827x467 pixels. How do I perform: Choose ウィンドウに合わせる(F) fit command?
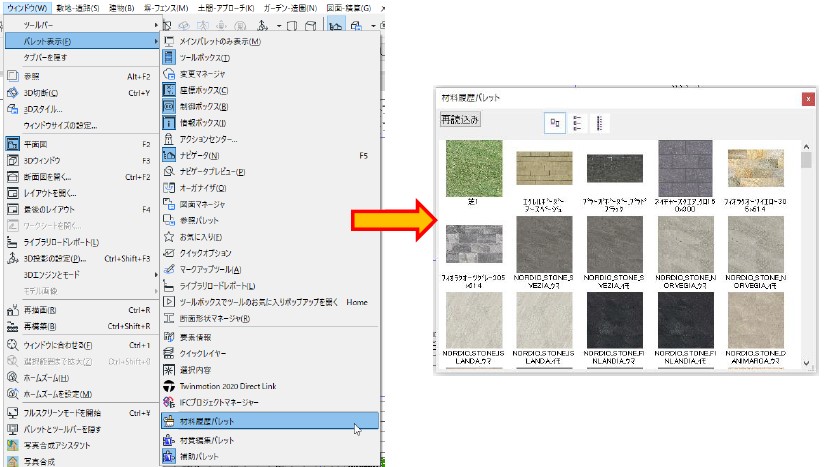(82, 345)
